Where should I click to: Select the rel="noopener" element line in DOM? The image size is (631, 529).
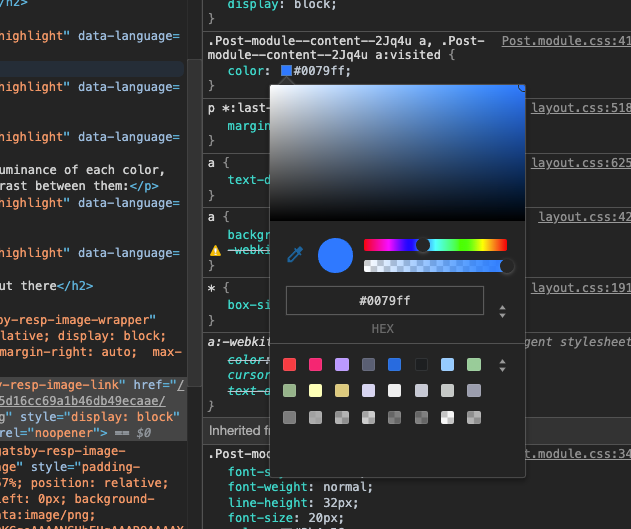(75, 433)
